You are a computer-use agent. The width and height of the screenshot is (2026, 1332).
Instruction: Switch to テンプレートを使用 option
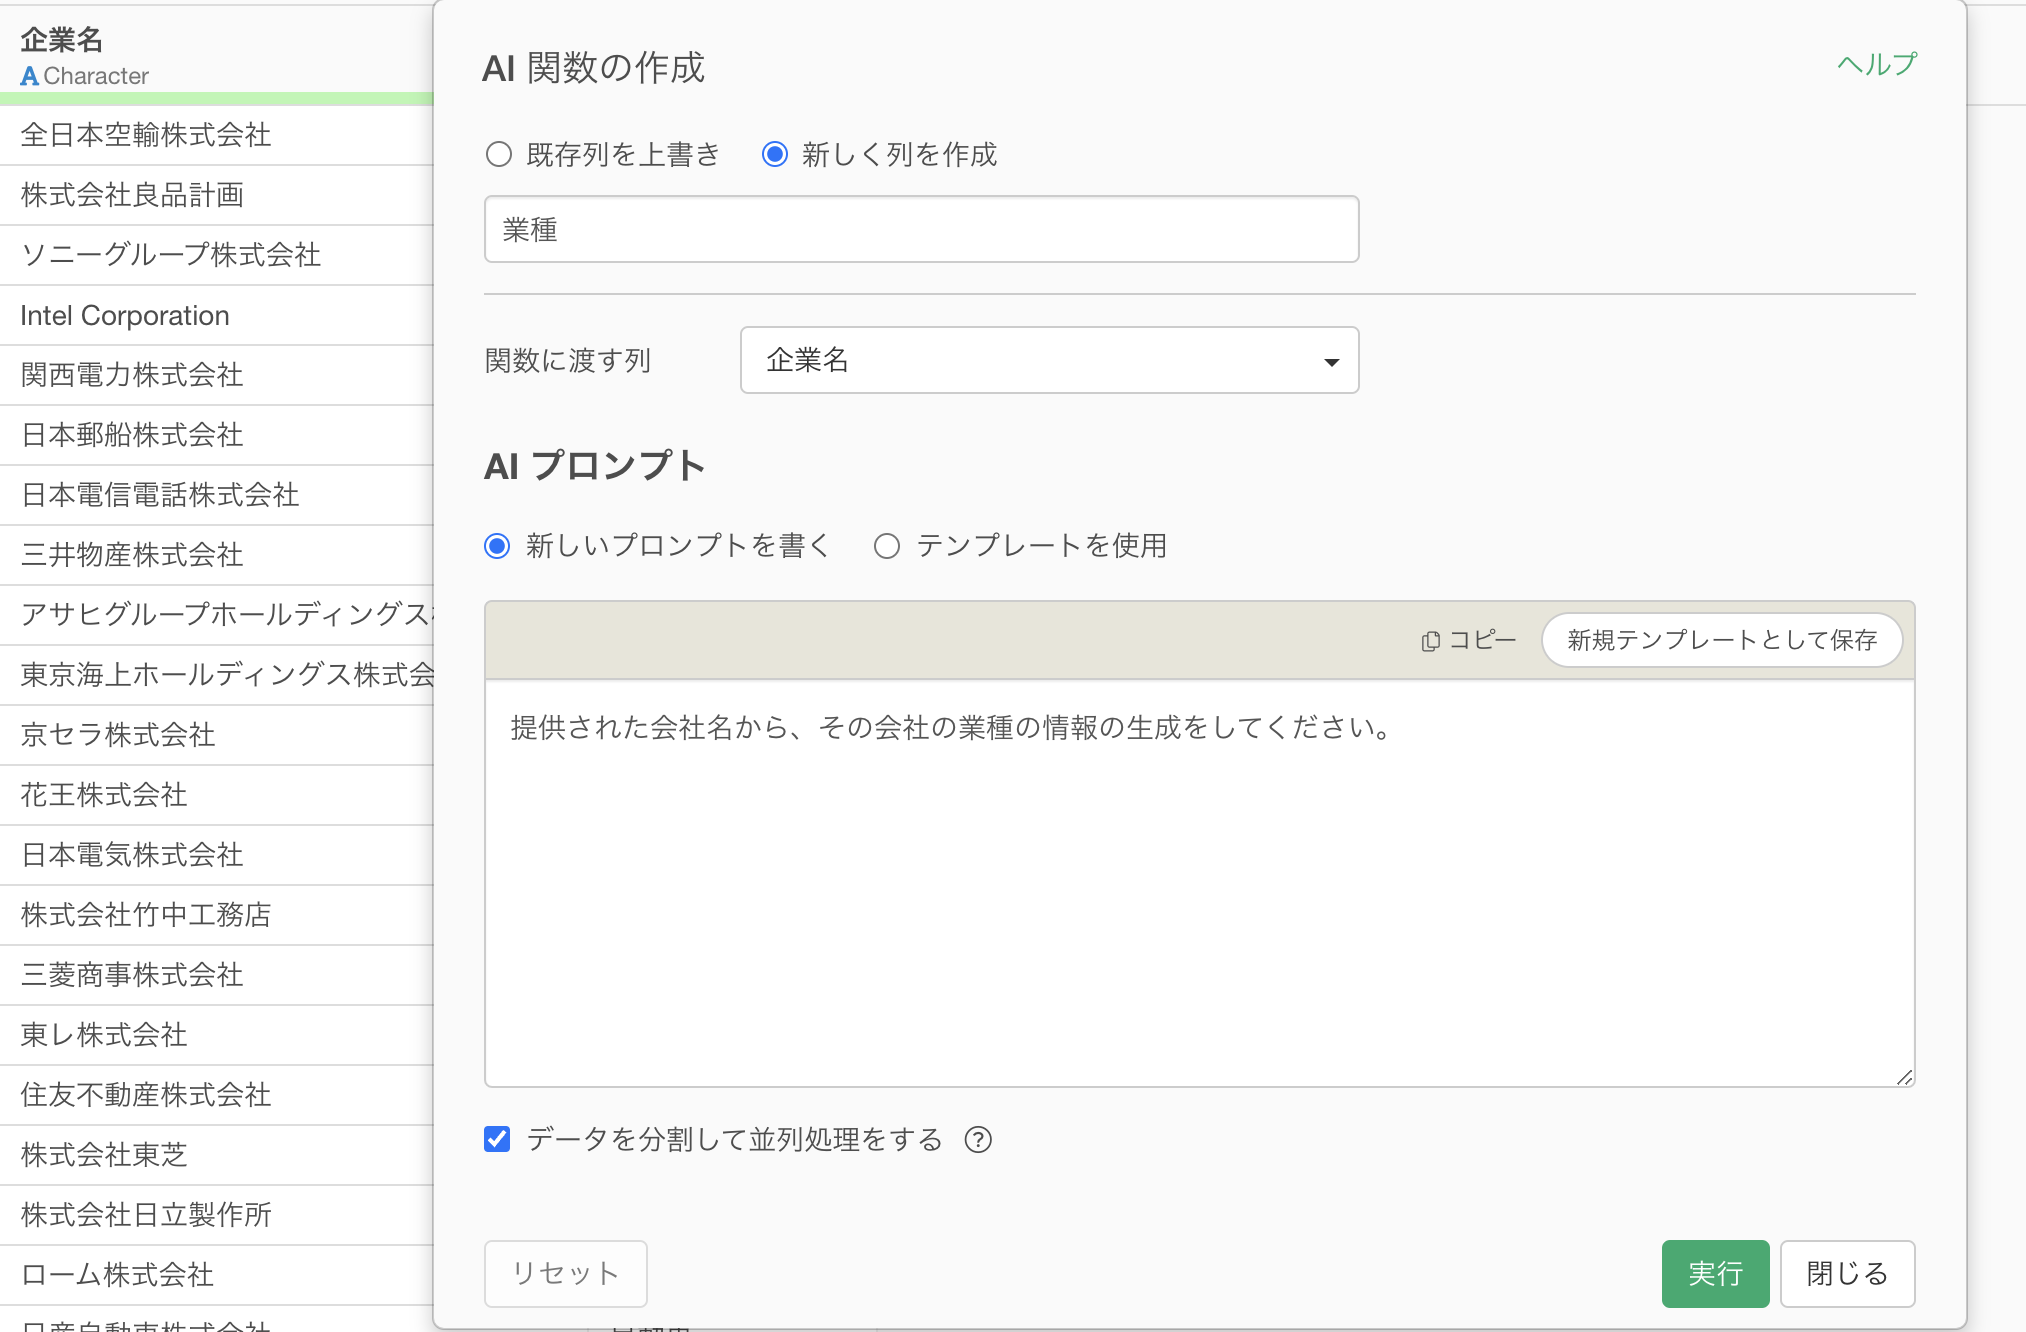coord(887,546)
